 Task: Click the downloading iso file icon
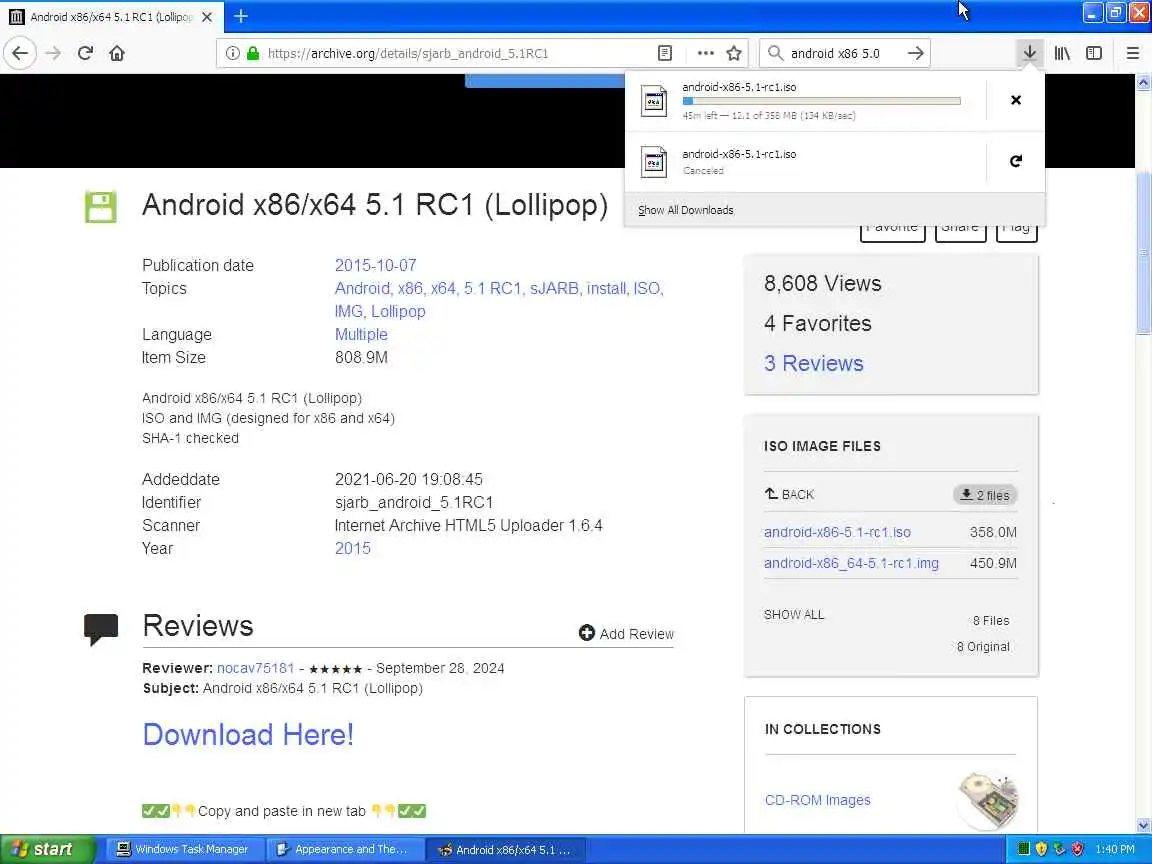click(x=654, y=101)
